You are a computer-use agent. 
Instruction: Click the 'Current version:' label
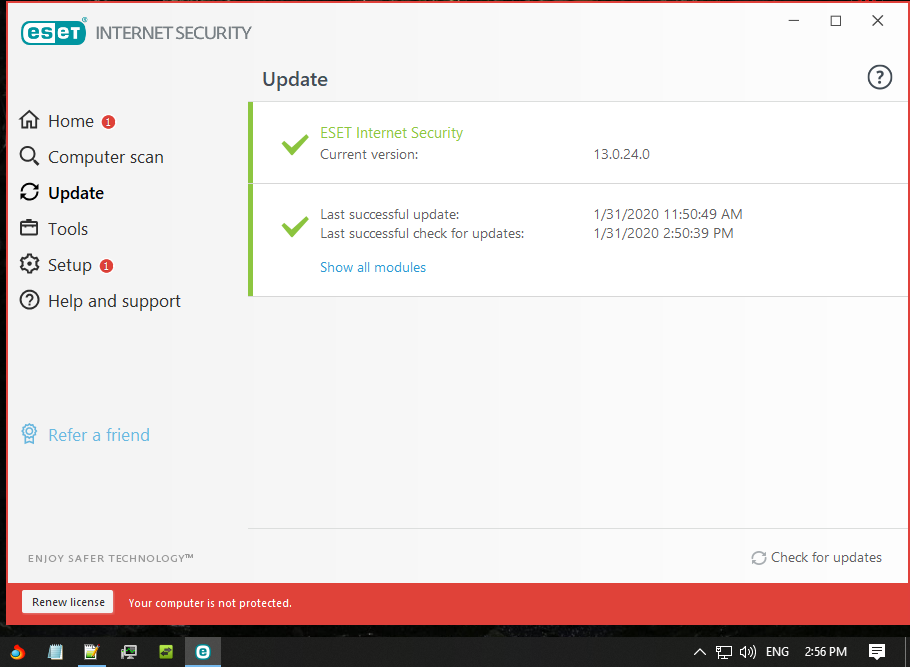(369, 154)
